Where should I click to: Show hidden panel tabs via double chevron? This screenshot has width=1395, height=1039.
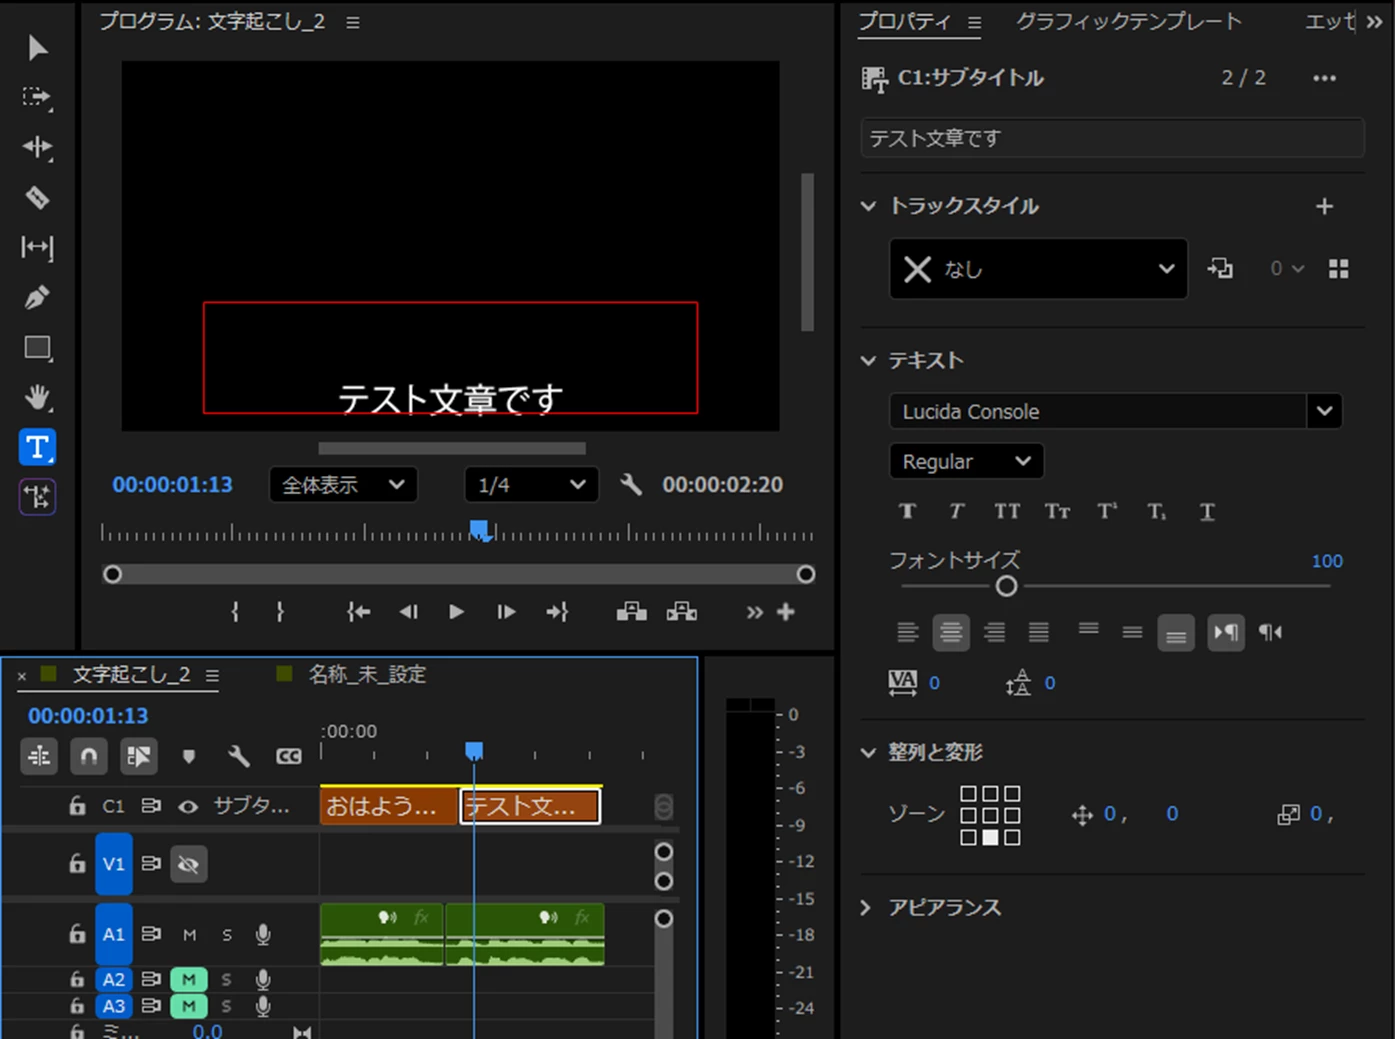[1375, 21]
